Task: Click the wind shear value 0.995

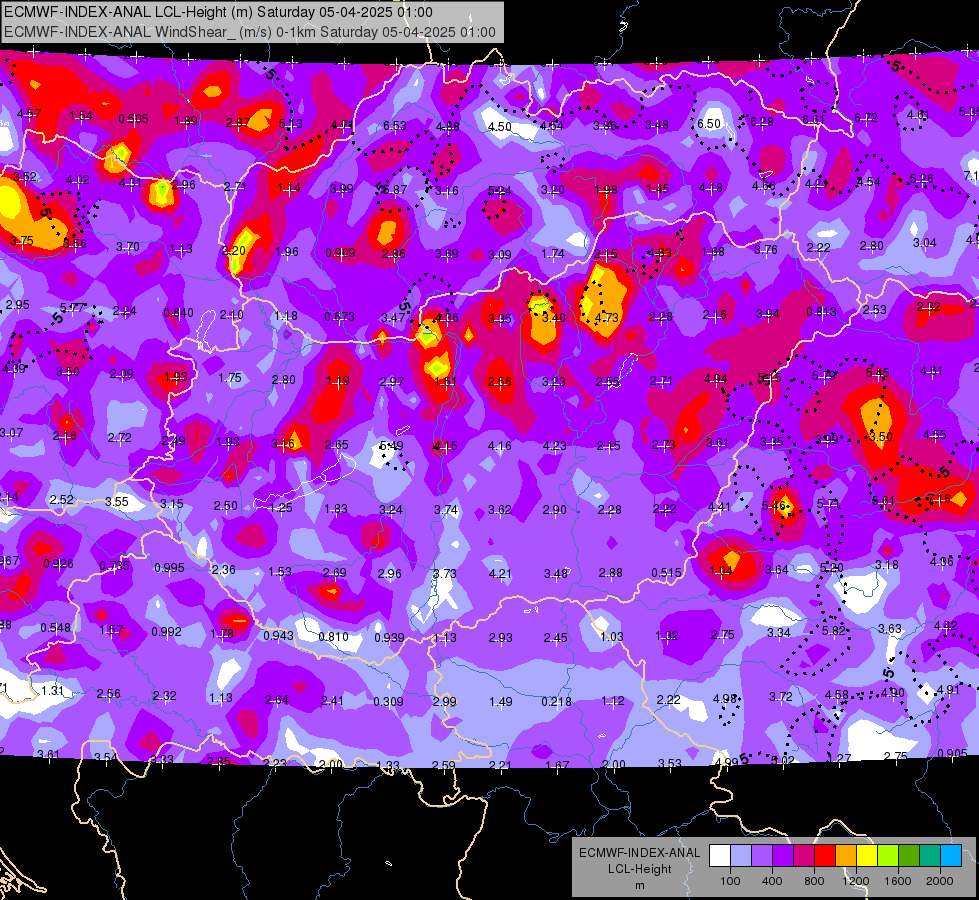Action: (x=169, y=568)
